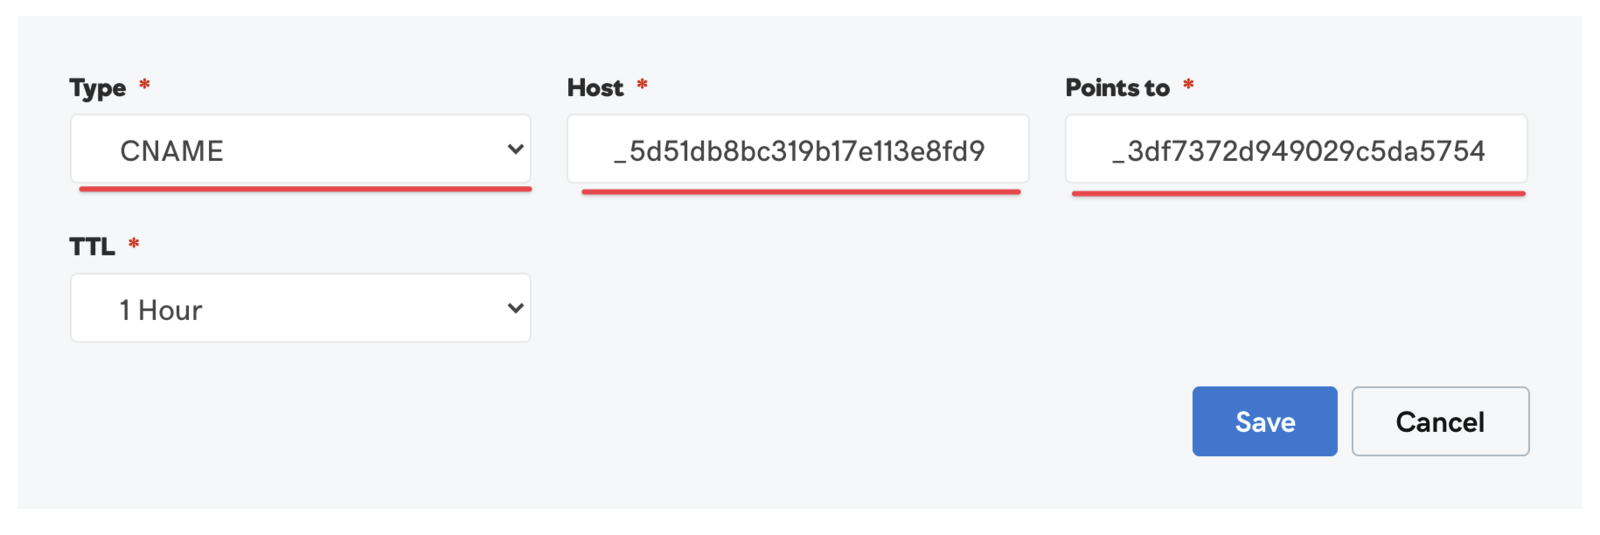Click the bold "Points to" field label
Viewport: 1600px width, 535px height.
[1117, 88]
